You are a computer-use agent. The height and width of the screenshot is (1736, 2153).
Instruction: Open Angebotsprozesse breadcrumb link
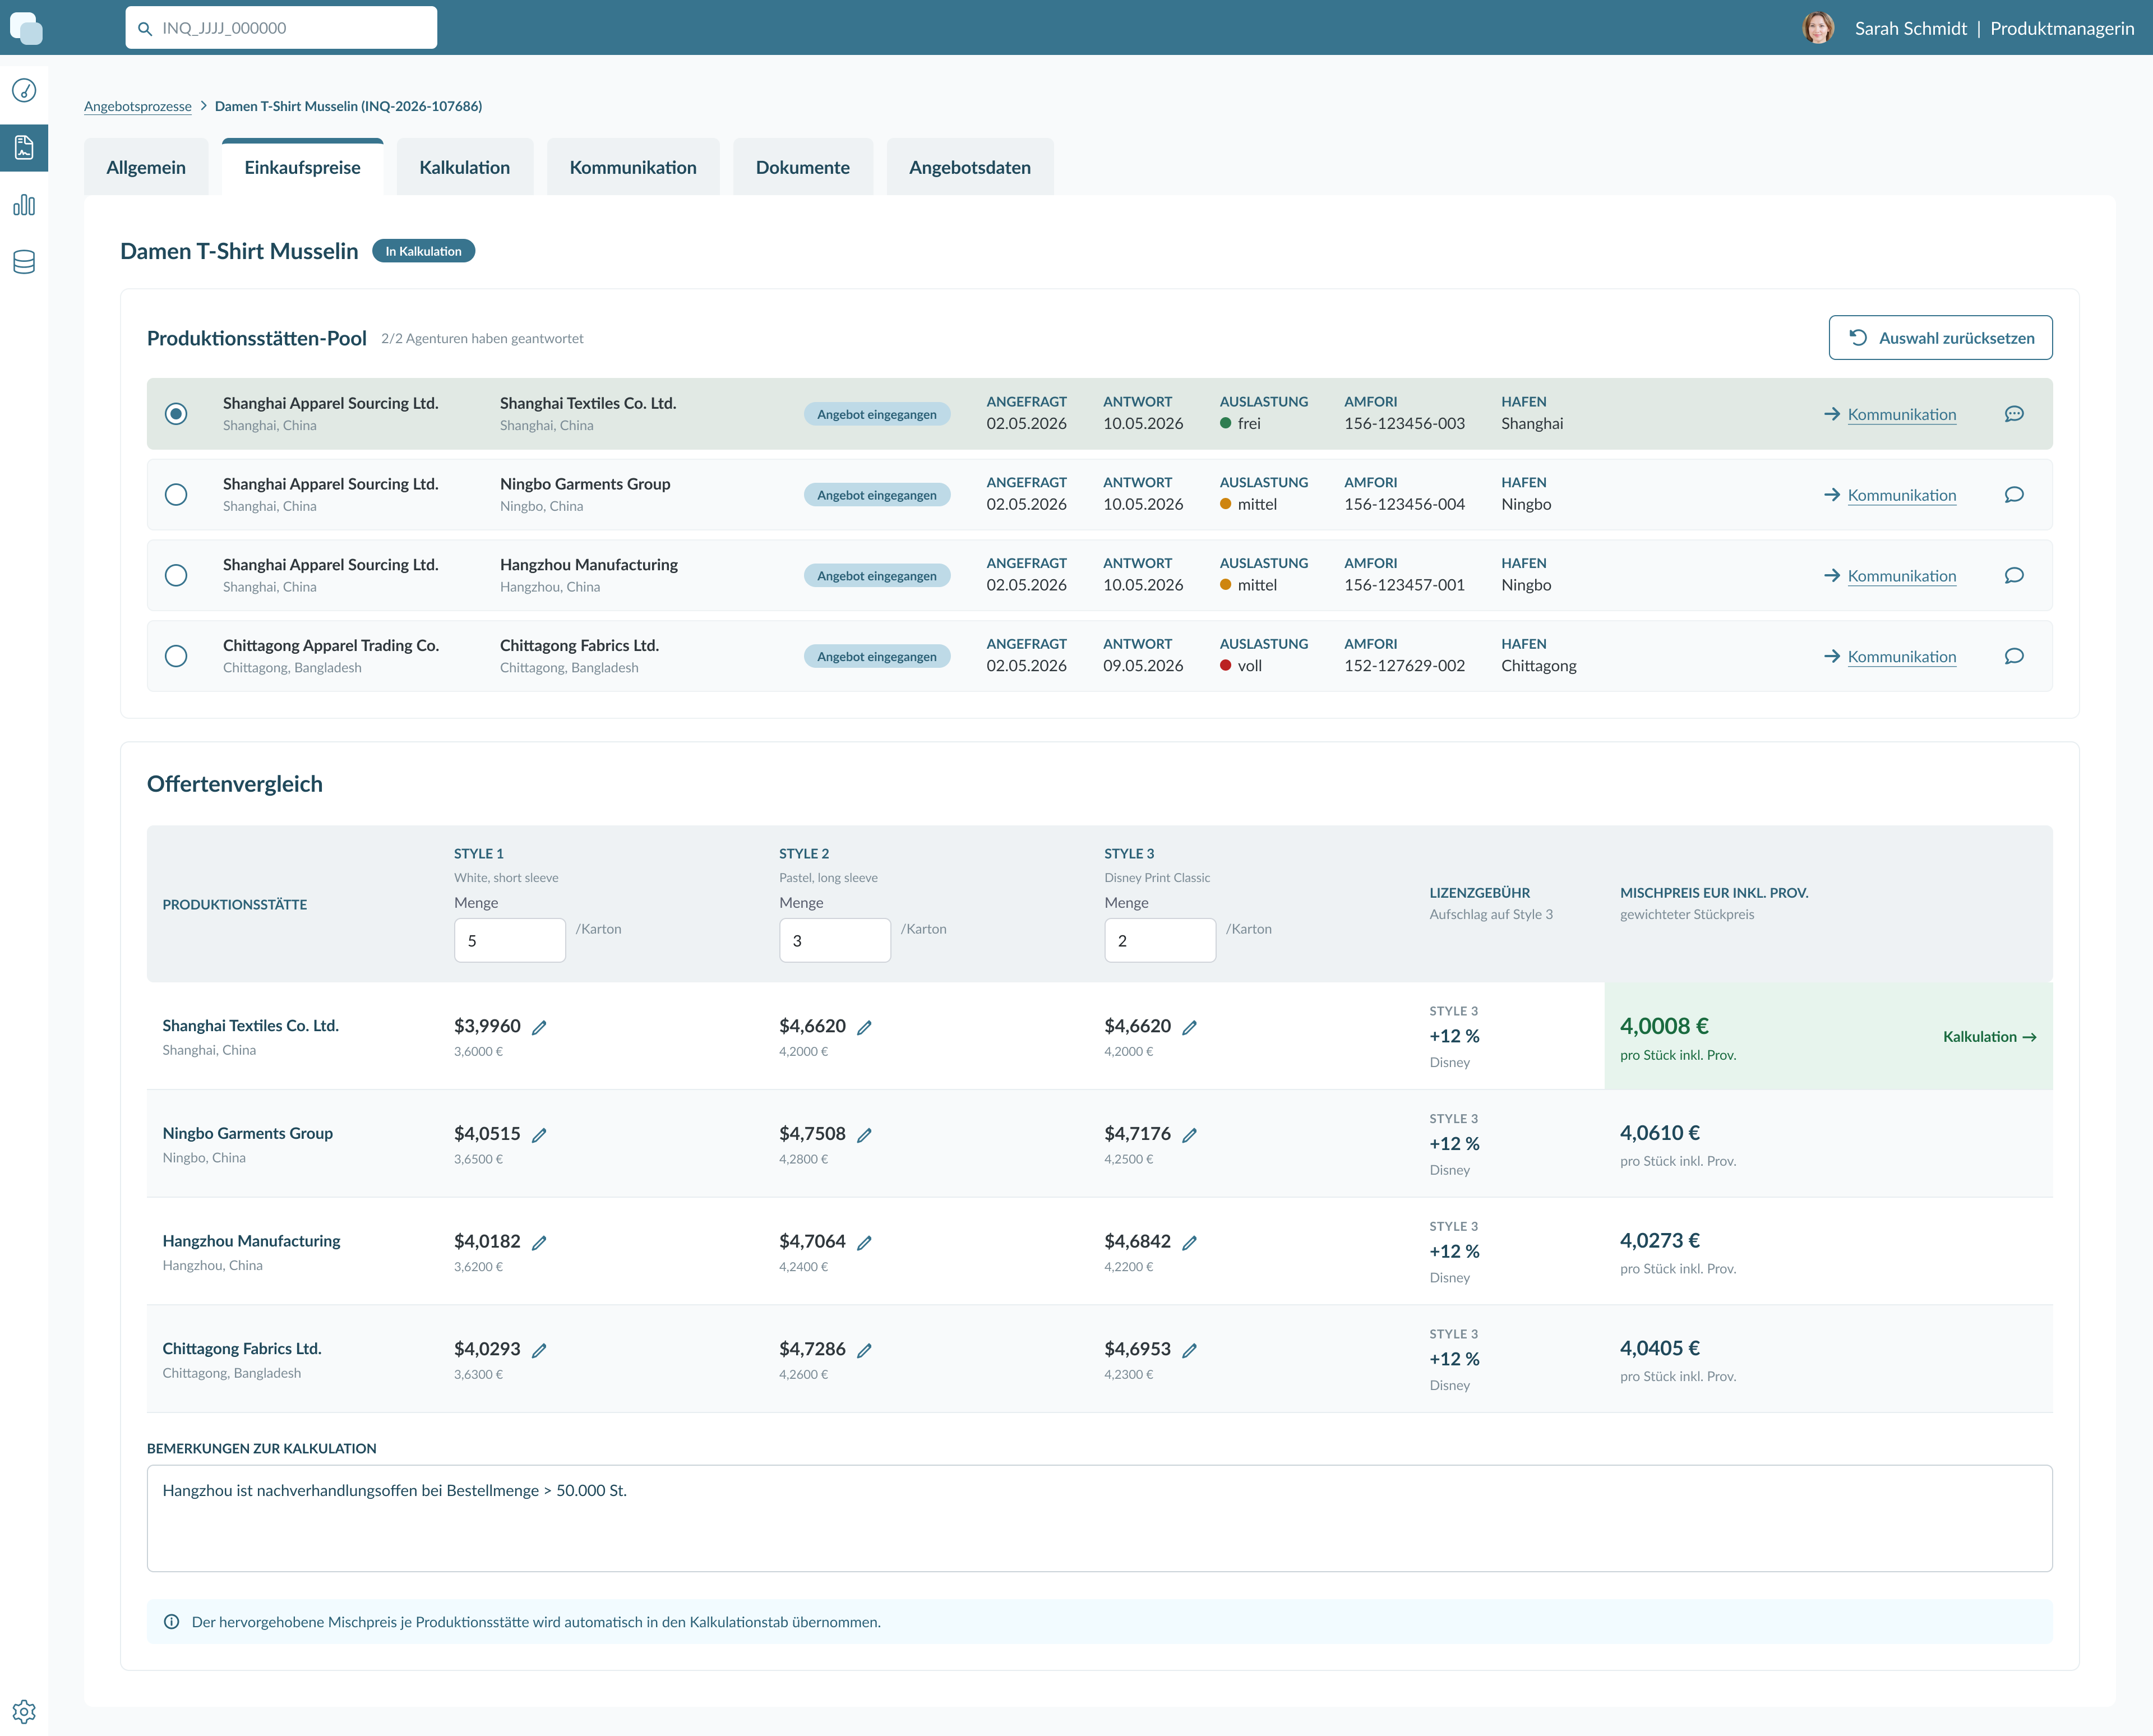pos(138,106)
